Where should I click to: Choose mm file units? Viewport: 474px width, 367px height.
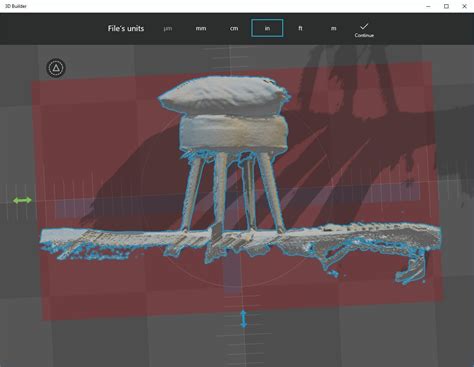point(201,28)
